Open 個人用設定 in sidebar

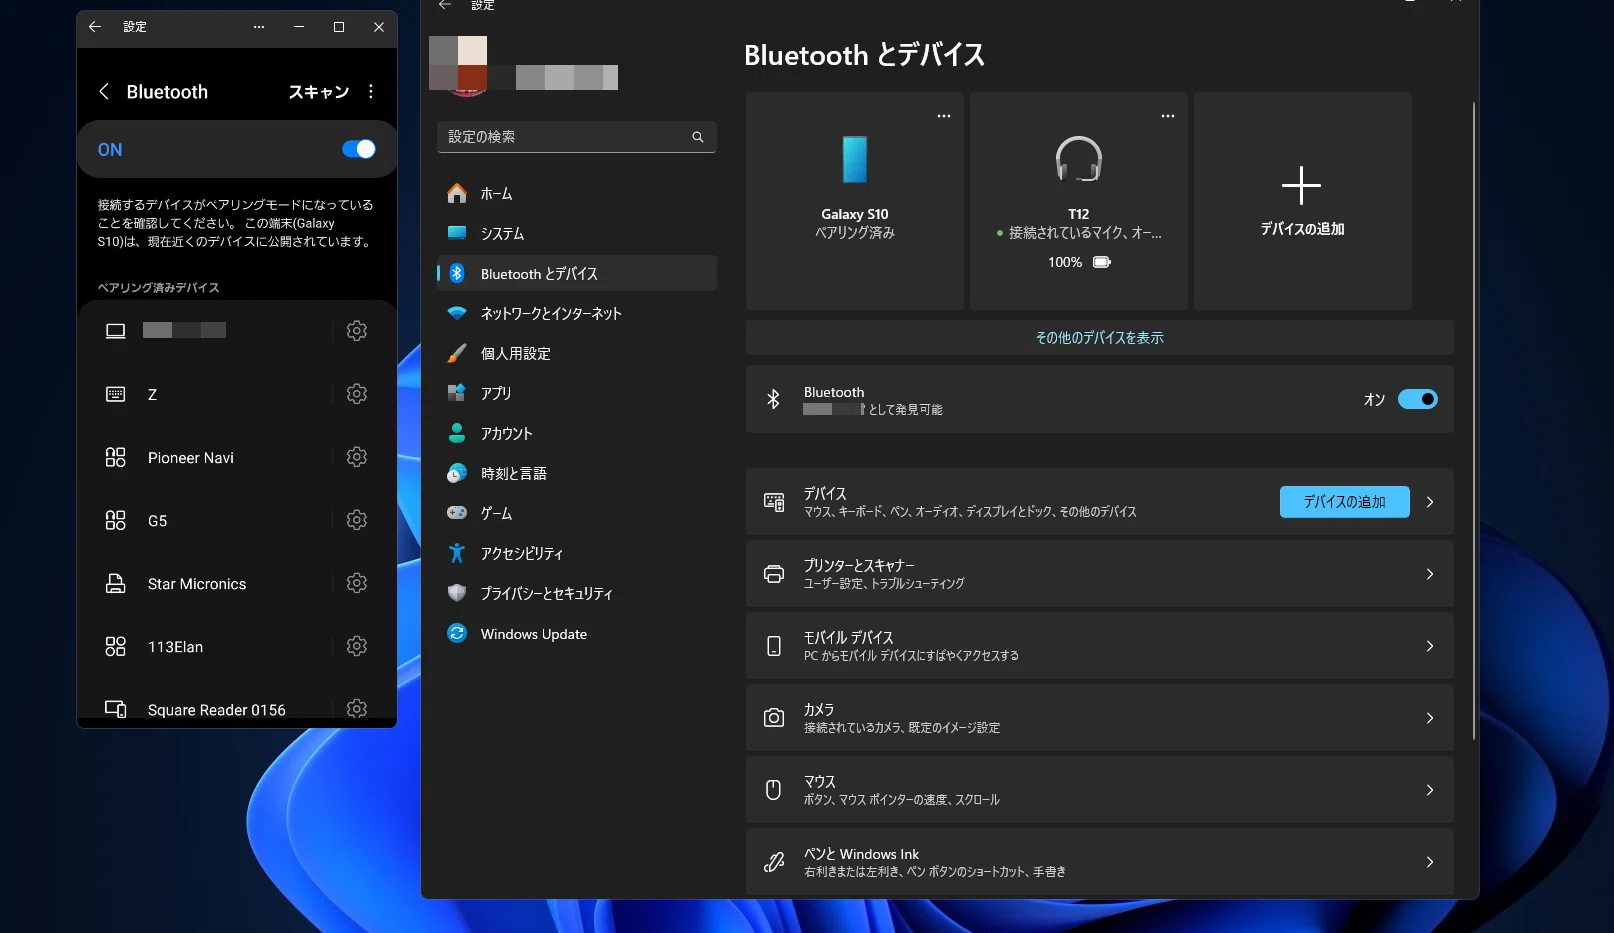coord(577,354)
